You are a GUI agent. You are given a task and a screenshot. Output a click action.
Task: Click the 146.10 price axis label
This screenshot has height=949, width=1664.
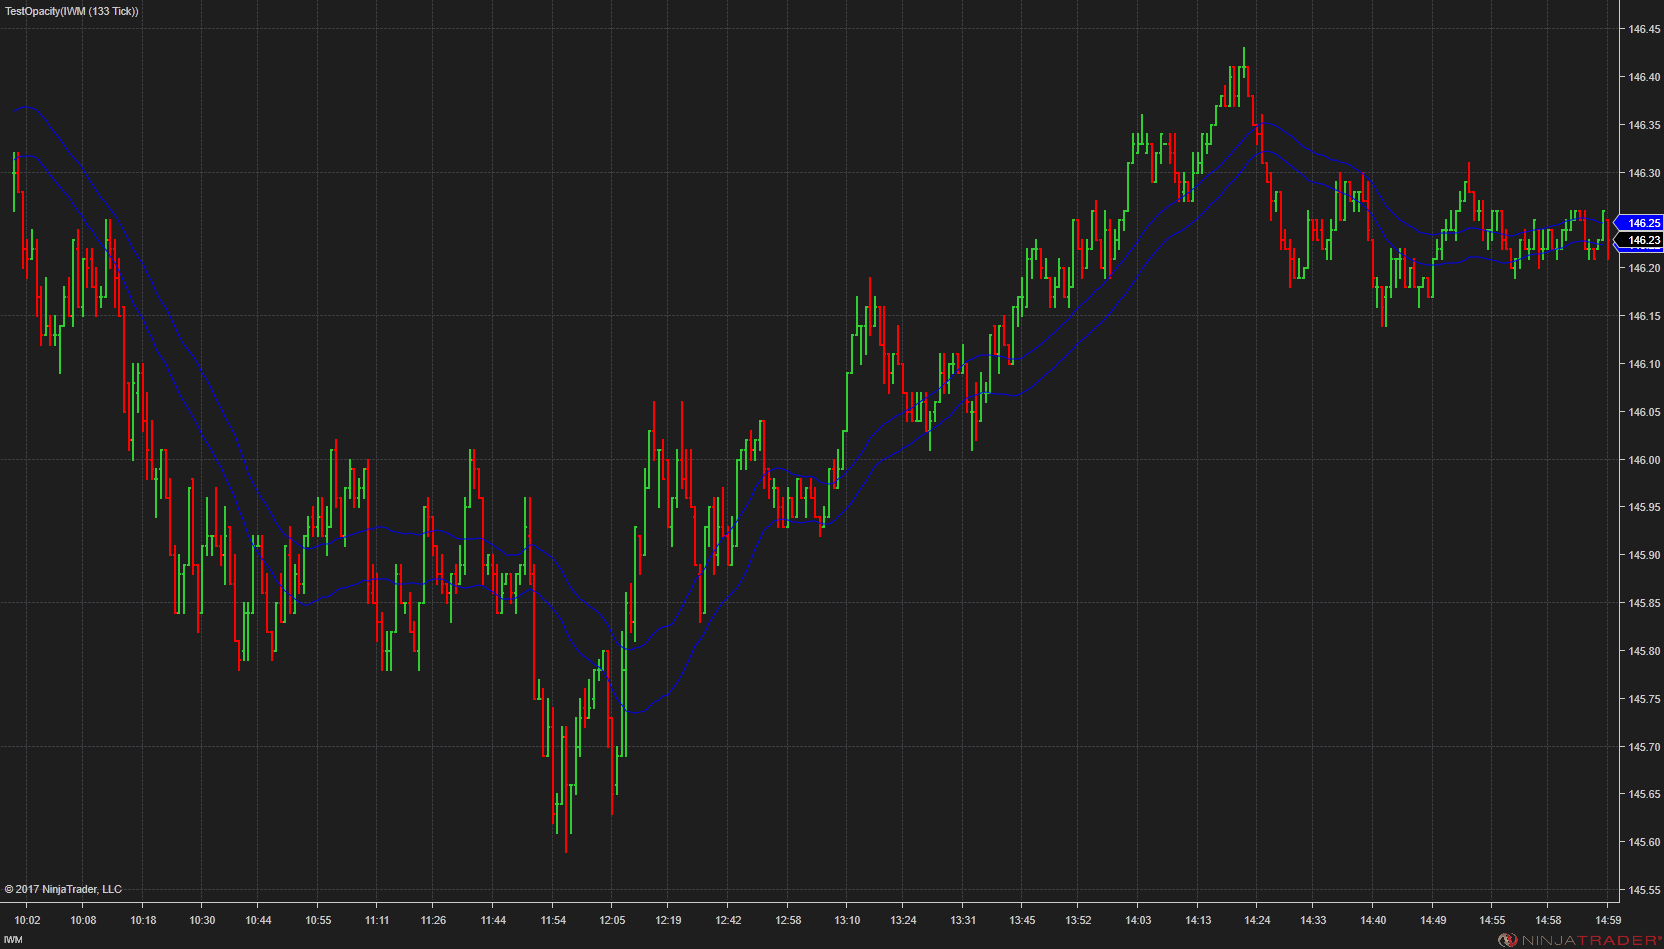click(1644, 364)
